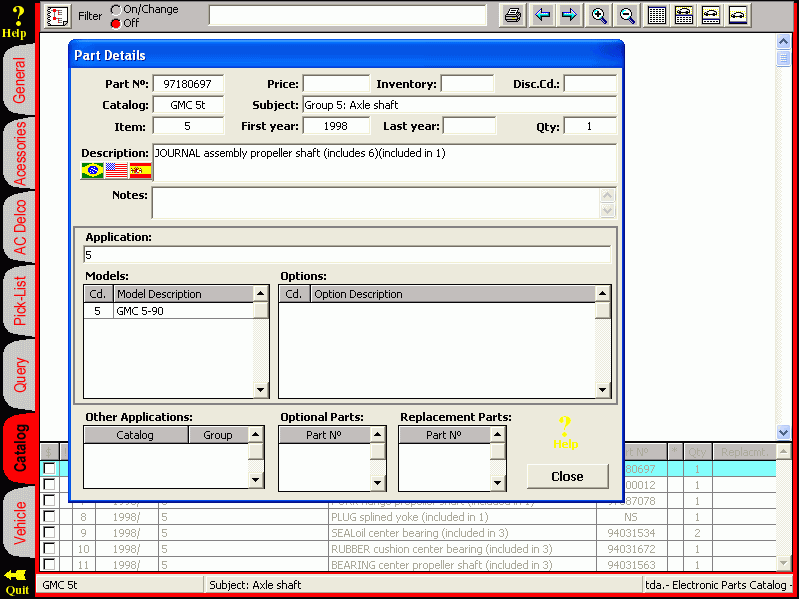
Task: Show description in Spanish via Spain flag
Action: [x=140, y=170]
